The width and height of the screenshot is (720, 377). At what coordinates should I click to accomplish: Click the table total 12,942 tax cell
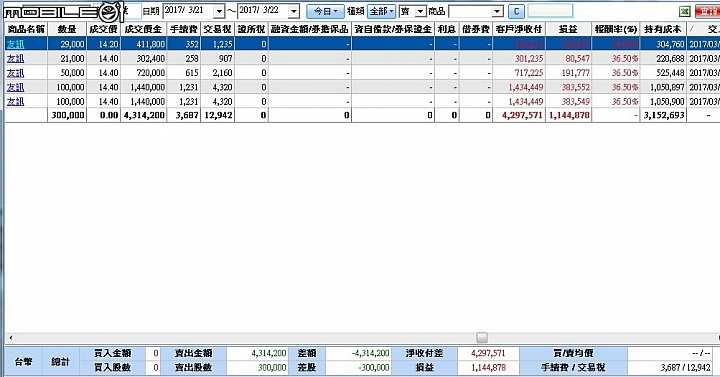218,115
